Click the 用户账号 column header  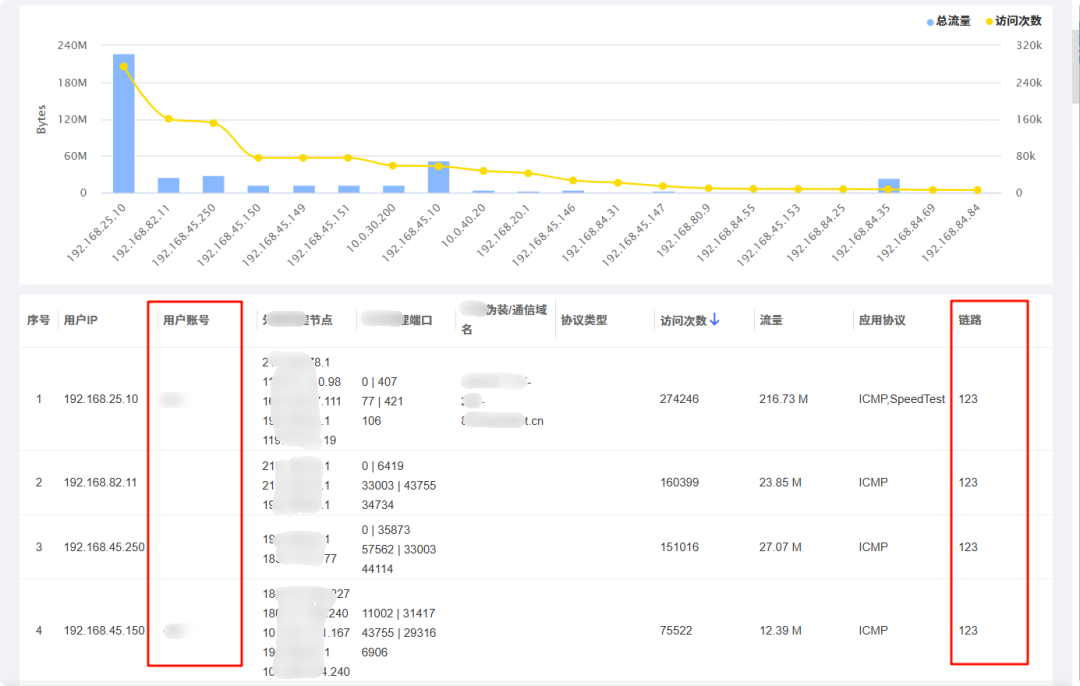coord(186,320)
